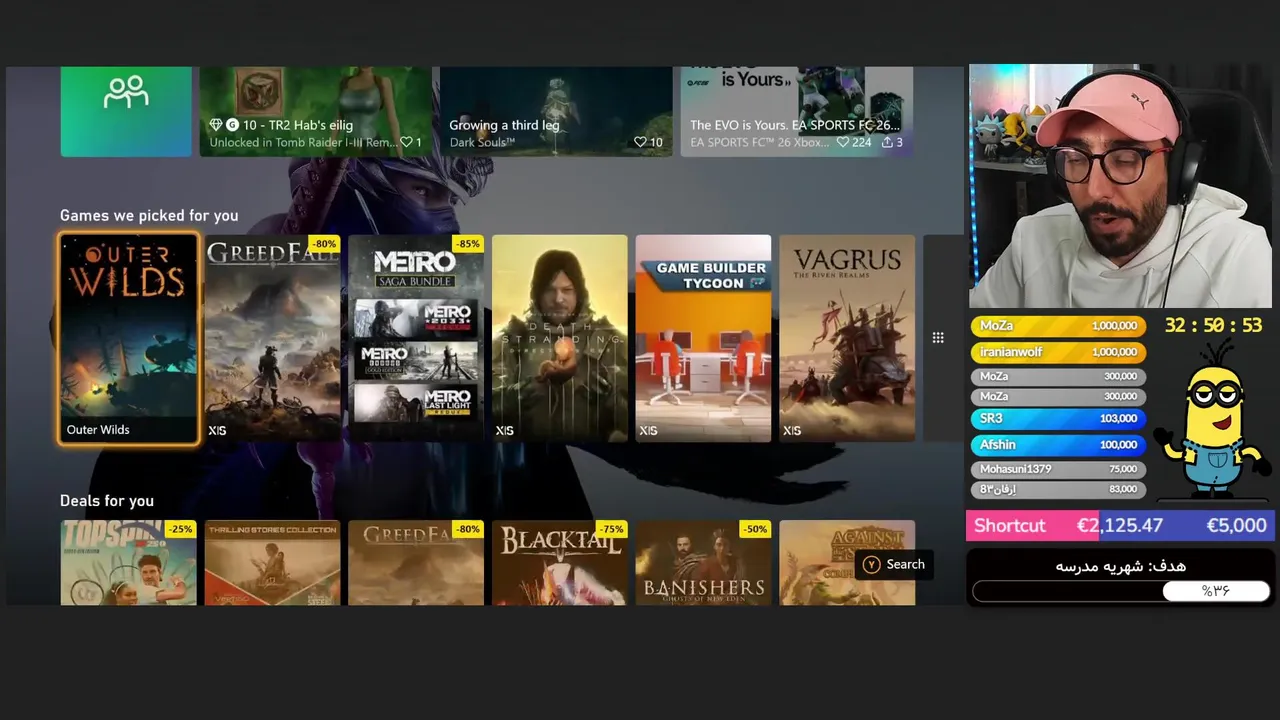Click the -25% tag on TopSpin deal
1280x720 pixels.
[x=180, y=529]
